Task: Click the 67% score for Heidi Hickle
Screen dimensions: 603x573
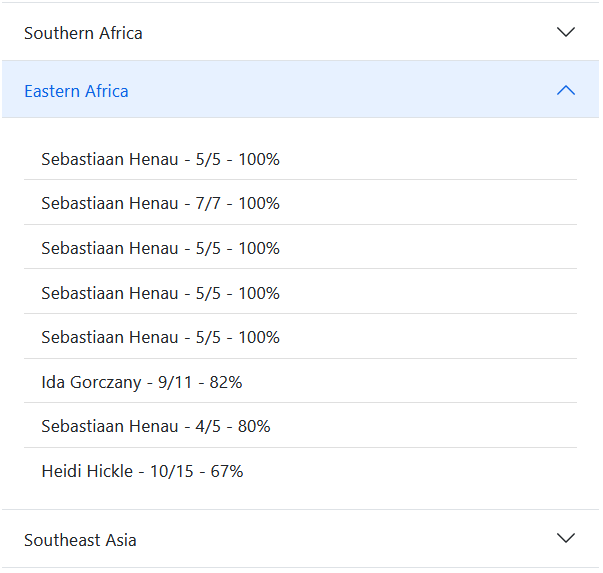Action: point(227,471)
